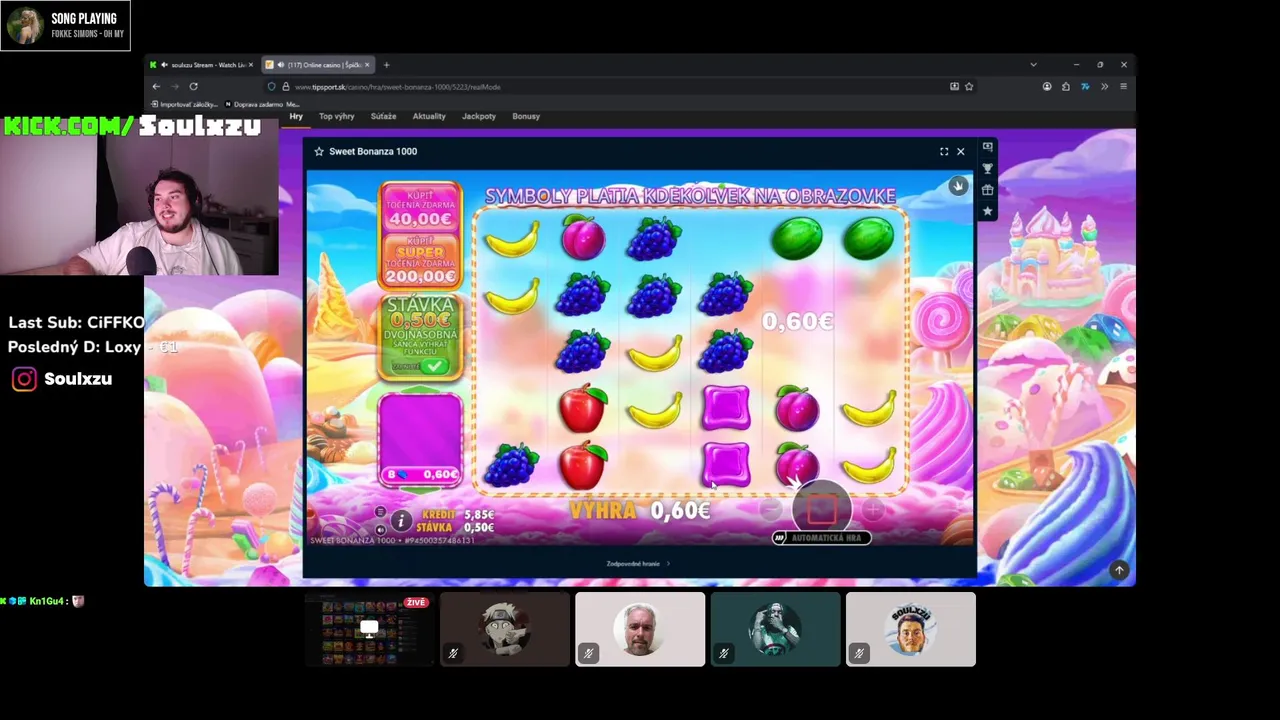Open the favorites star in right sidebar

(987, 211)
